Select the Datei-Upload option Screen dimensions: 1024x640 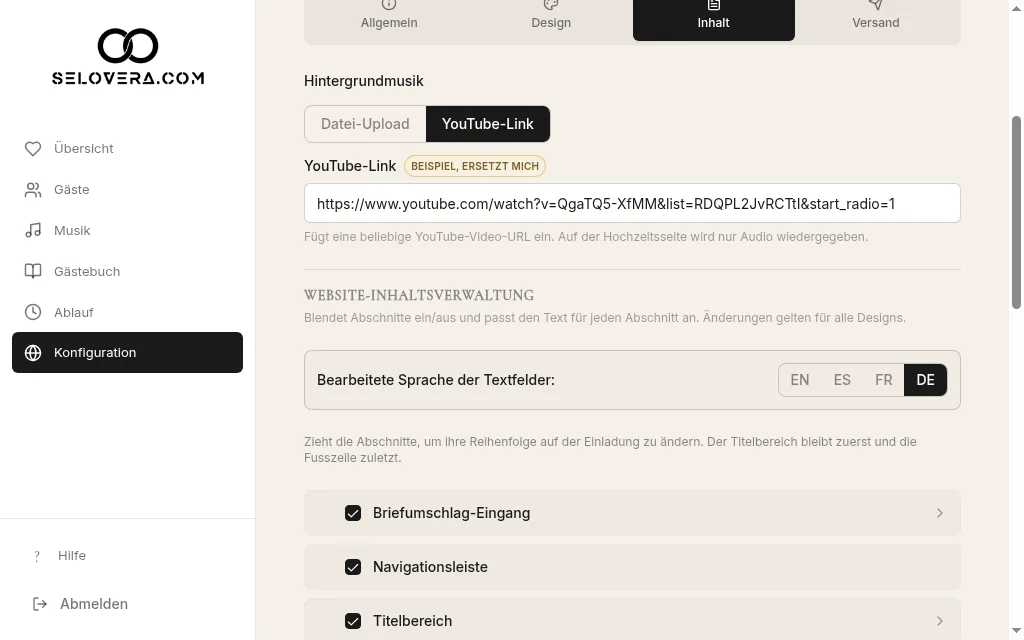click(365, 124)
